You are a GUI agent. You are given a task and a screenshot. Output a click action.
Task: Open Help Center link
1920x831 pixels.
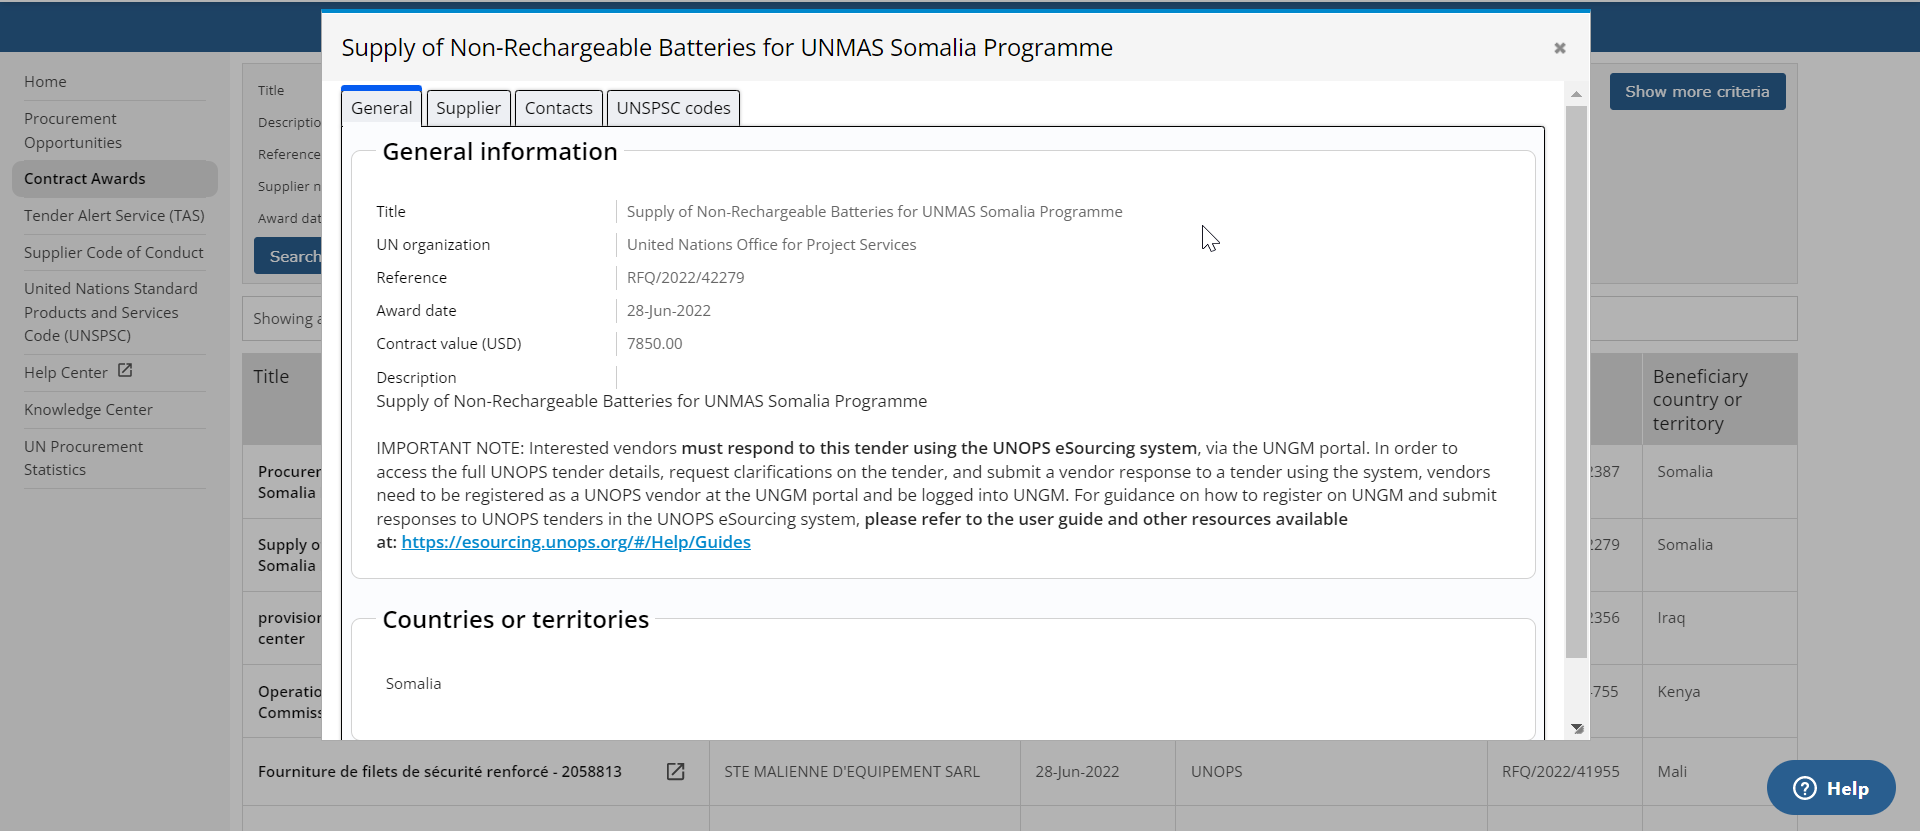click(x=65, y=372)
